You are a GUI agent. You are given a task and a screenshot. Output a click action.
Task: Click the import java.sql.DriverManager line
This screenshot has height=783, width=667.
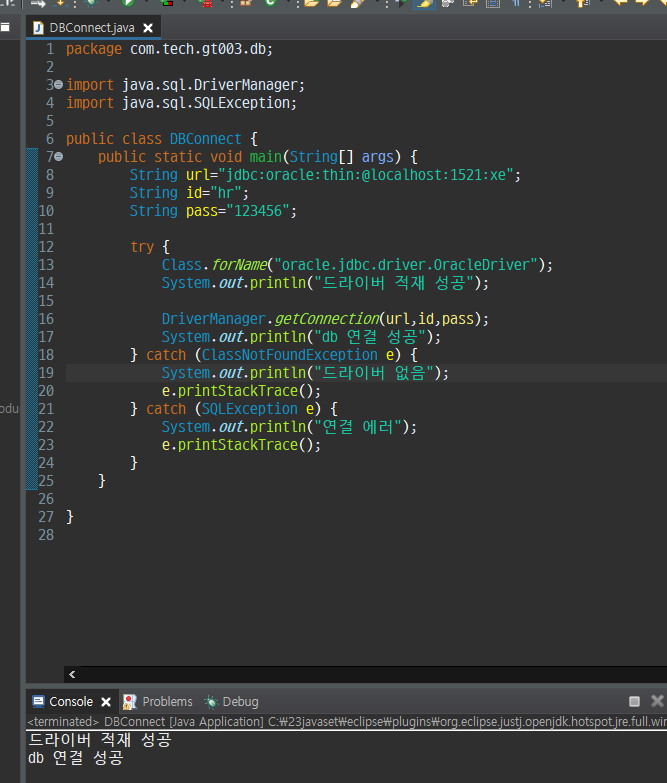point(185,85)
